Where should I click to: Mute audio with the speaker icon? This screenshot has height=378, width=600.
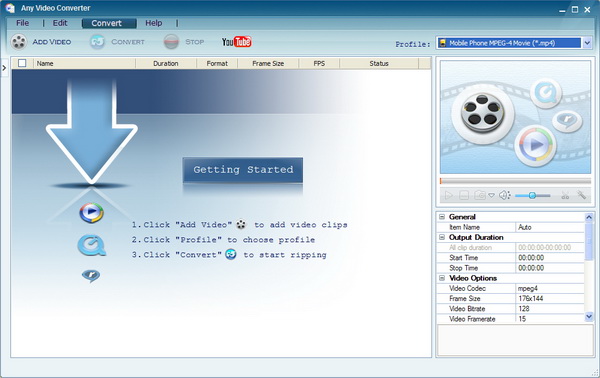pos(504,196)
